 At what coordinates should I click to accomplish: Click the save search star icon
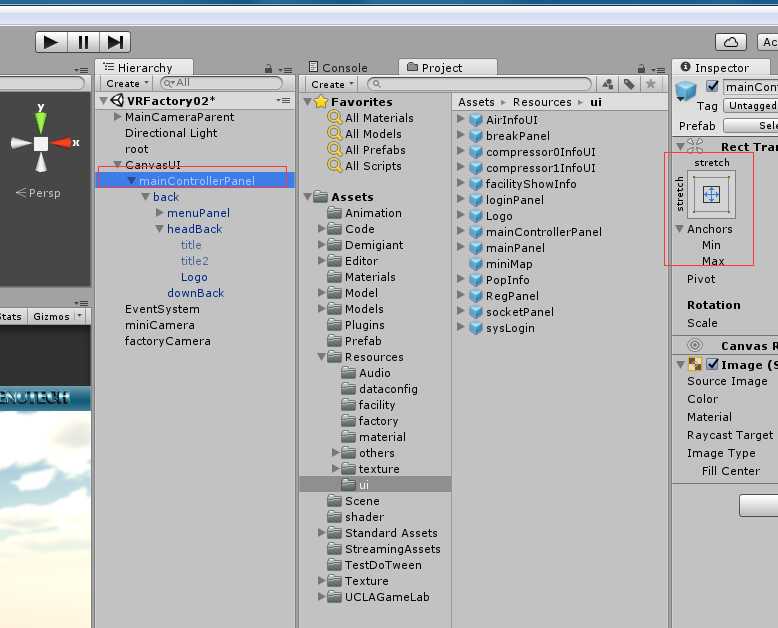tap(651, 84)
